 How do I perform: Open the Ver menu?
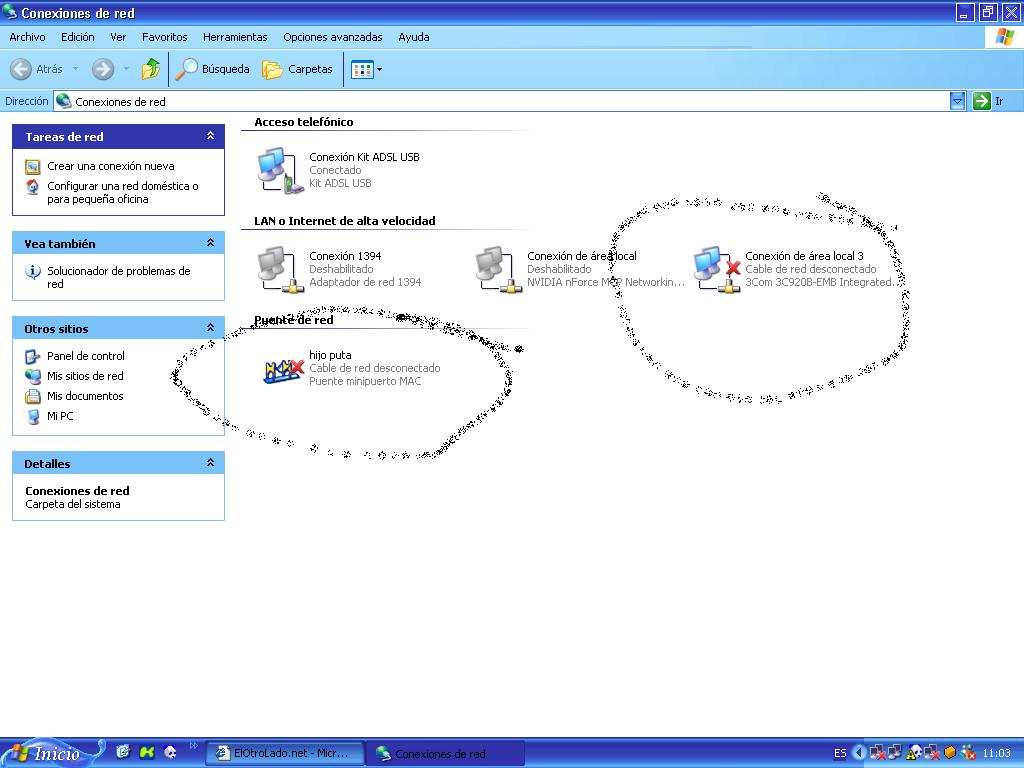pos(118,37)
